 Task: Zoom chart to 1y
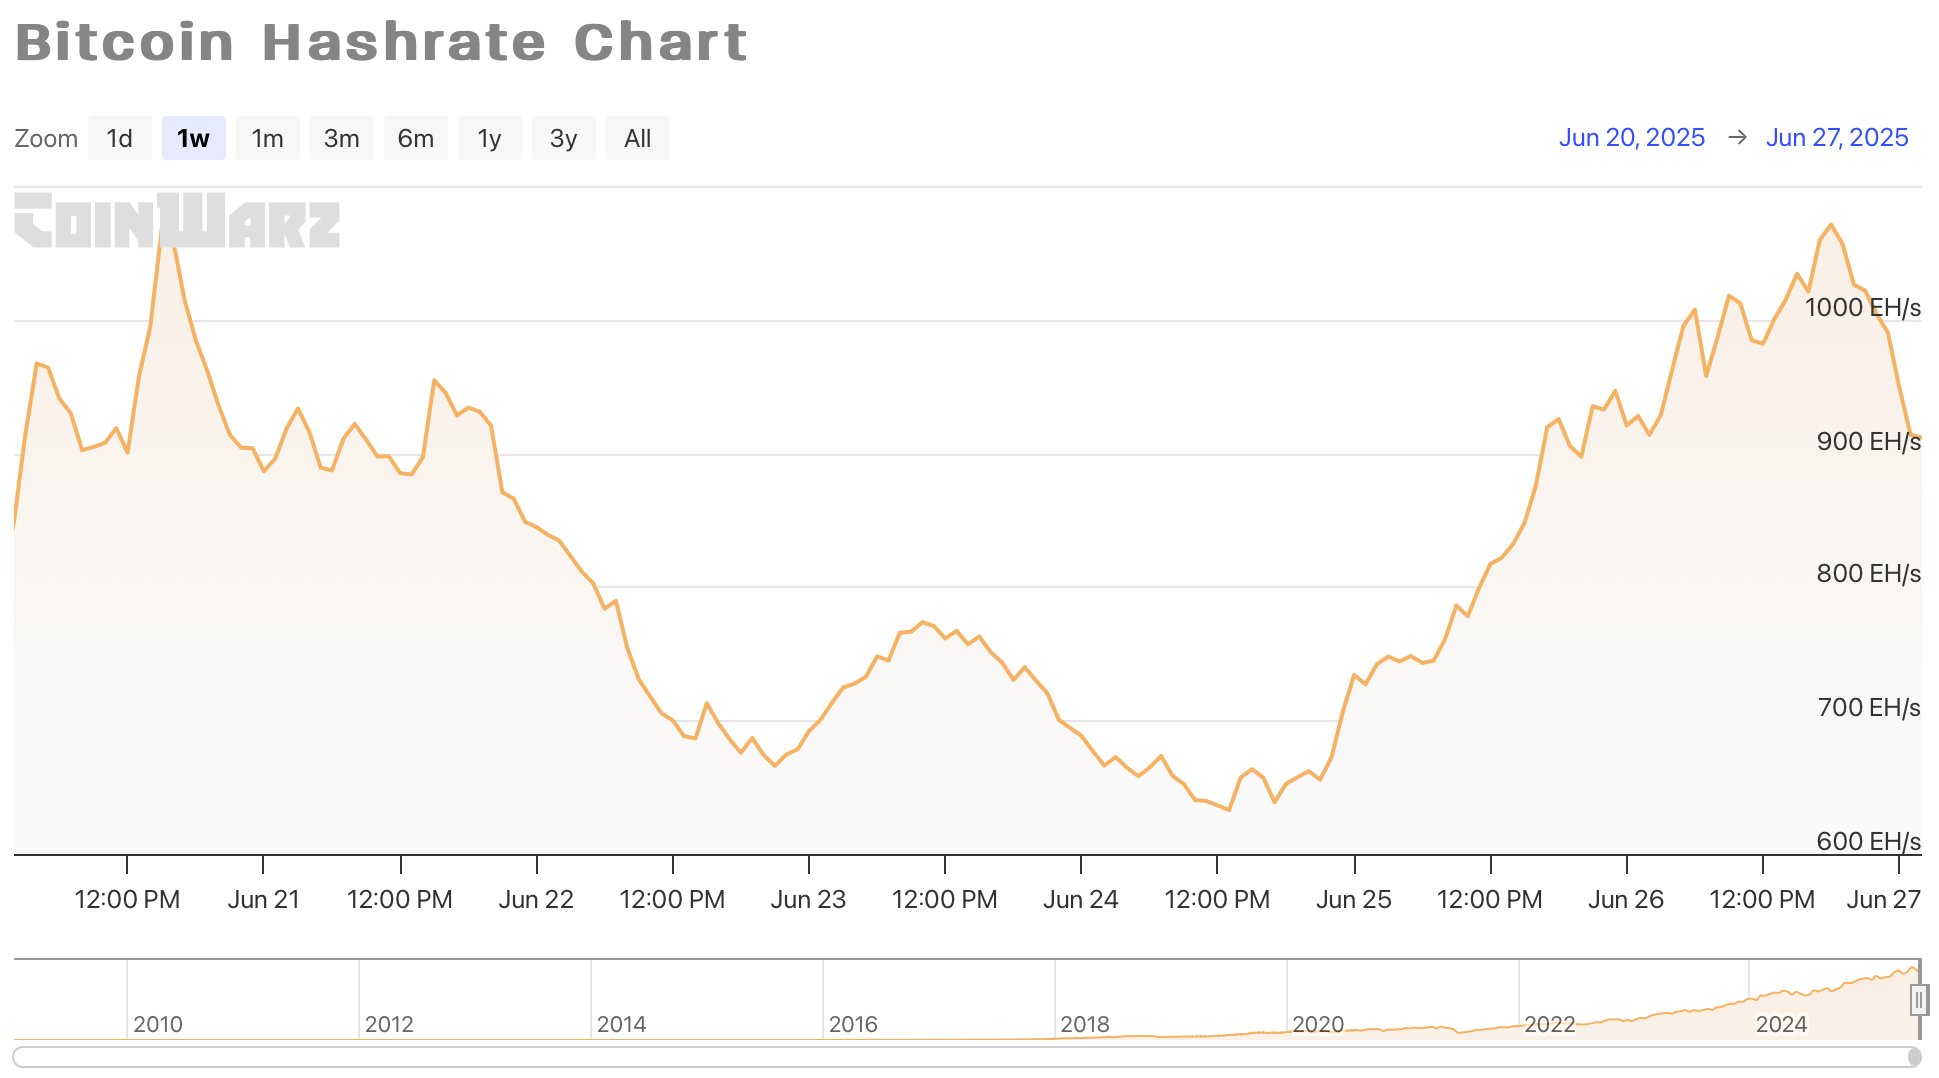click(489, 138)
